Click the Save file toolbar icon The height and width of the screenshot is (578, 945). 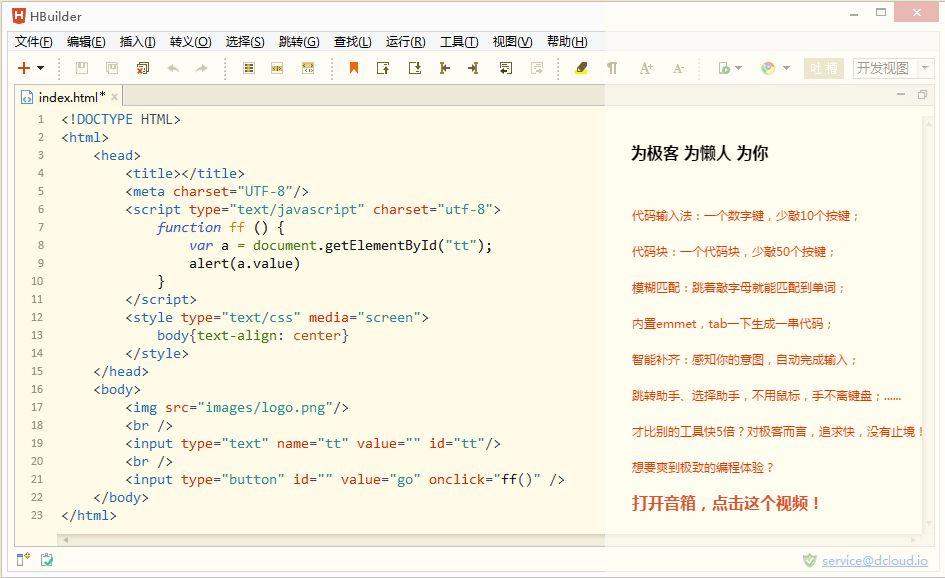[x=81, y=68]
